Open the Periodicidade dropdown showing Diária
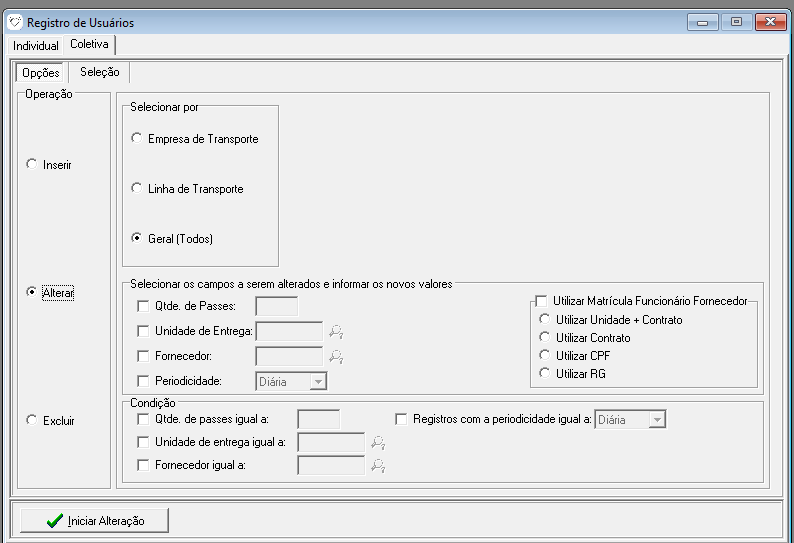This screenshot has height=543, width=794. [317, 381]
